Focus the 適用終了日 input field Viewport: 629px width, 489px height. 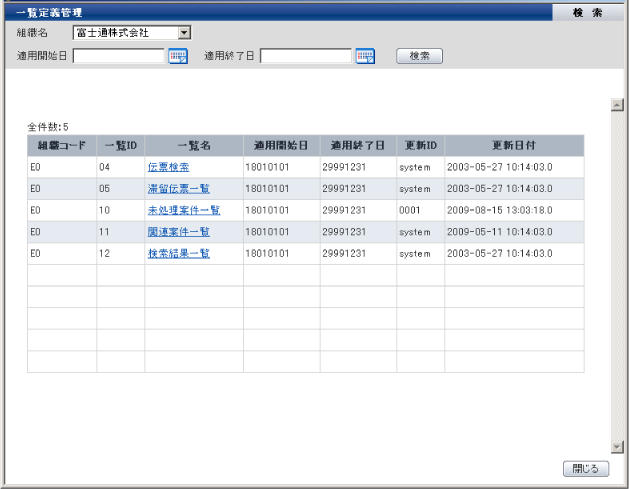[306, 56]
